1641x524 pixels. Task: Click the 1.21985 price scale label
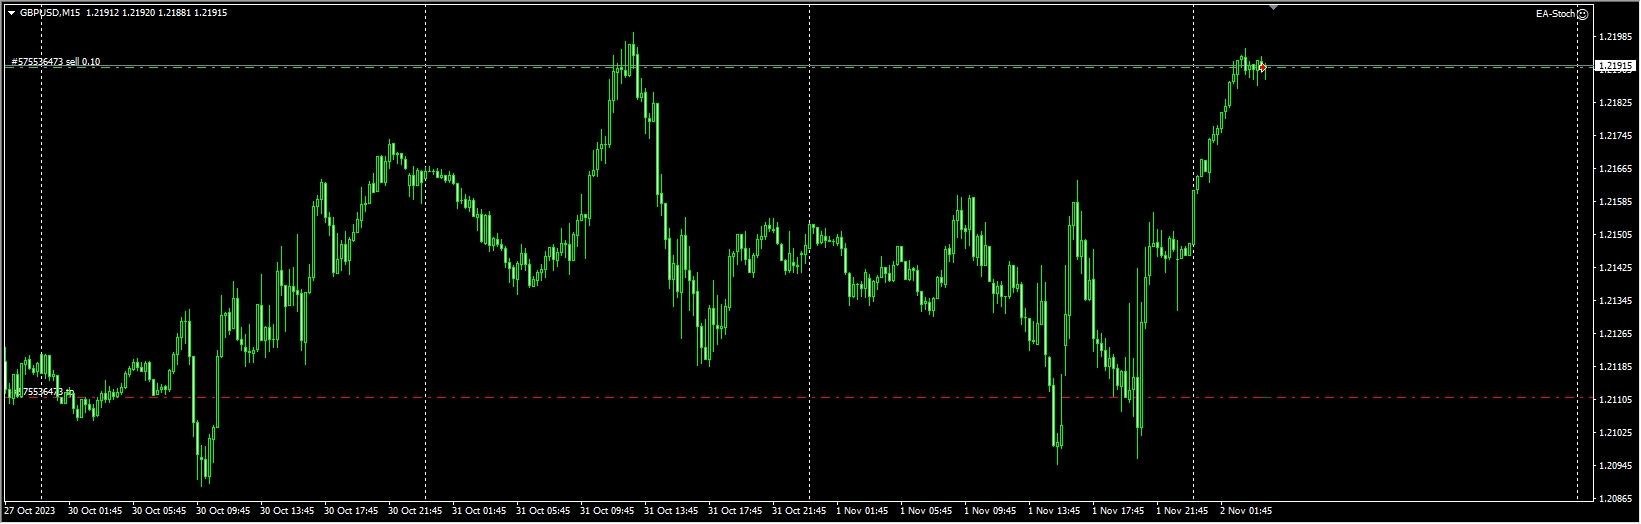click(1615, 37)
